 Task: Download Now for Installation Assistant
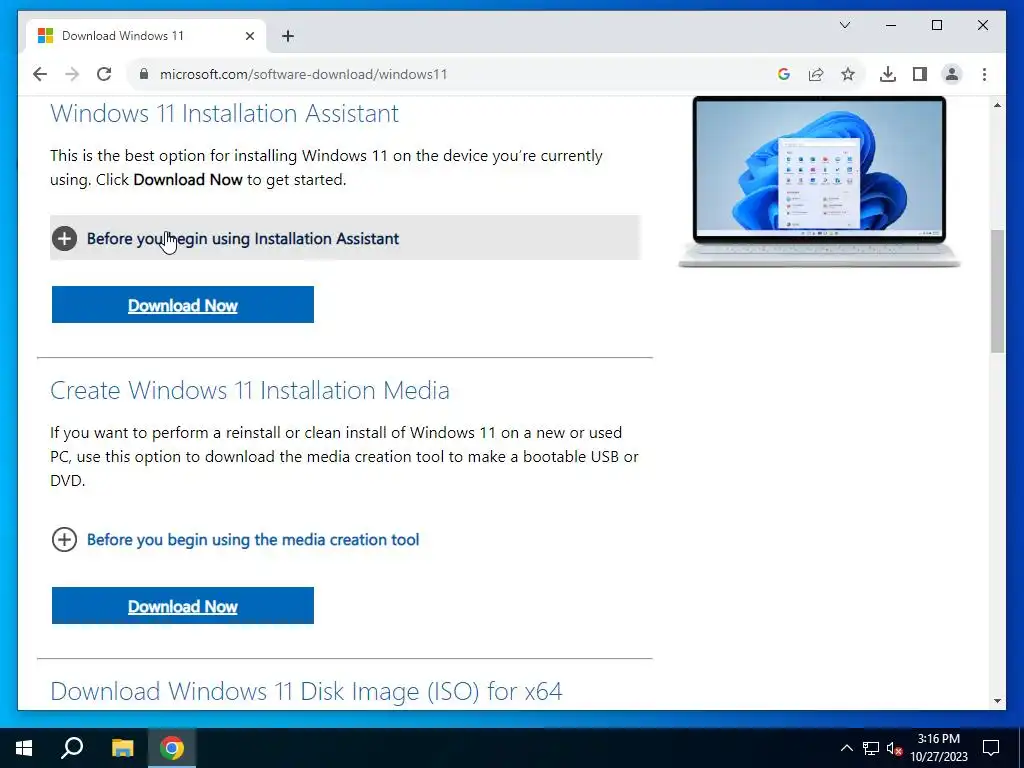[x=183, y=305]
